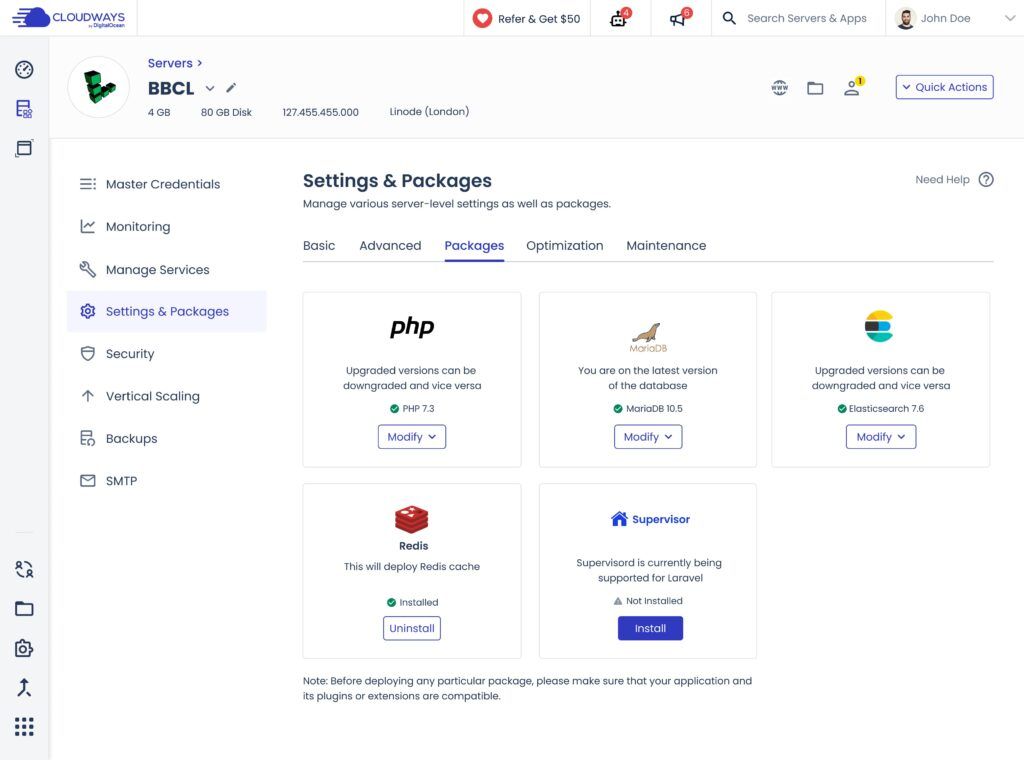
Task: Open Security in the sidebar
Action: [x=167, y=354]
